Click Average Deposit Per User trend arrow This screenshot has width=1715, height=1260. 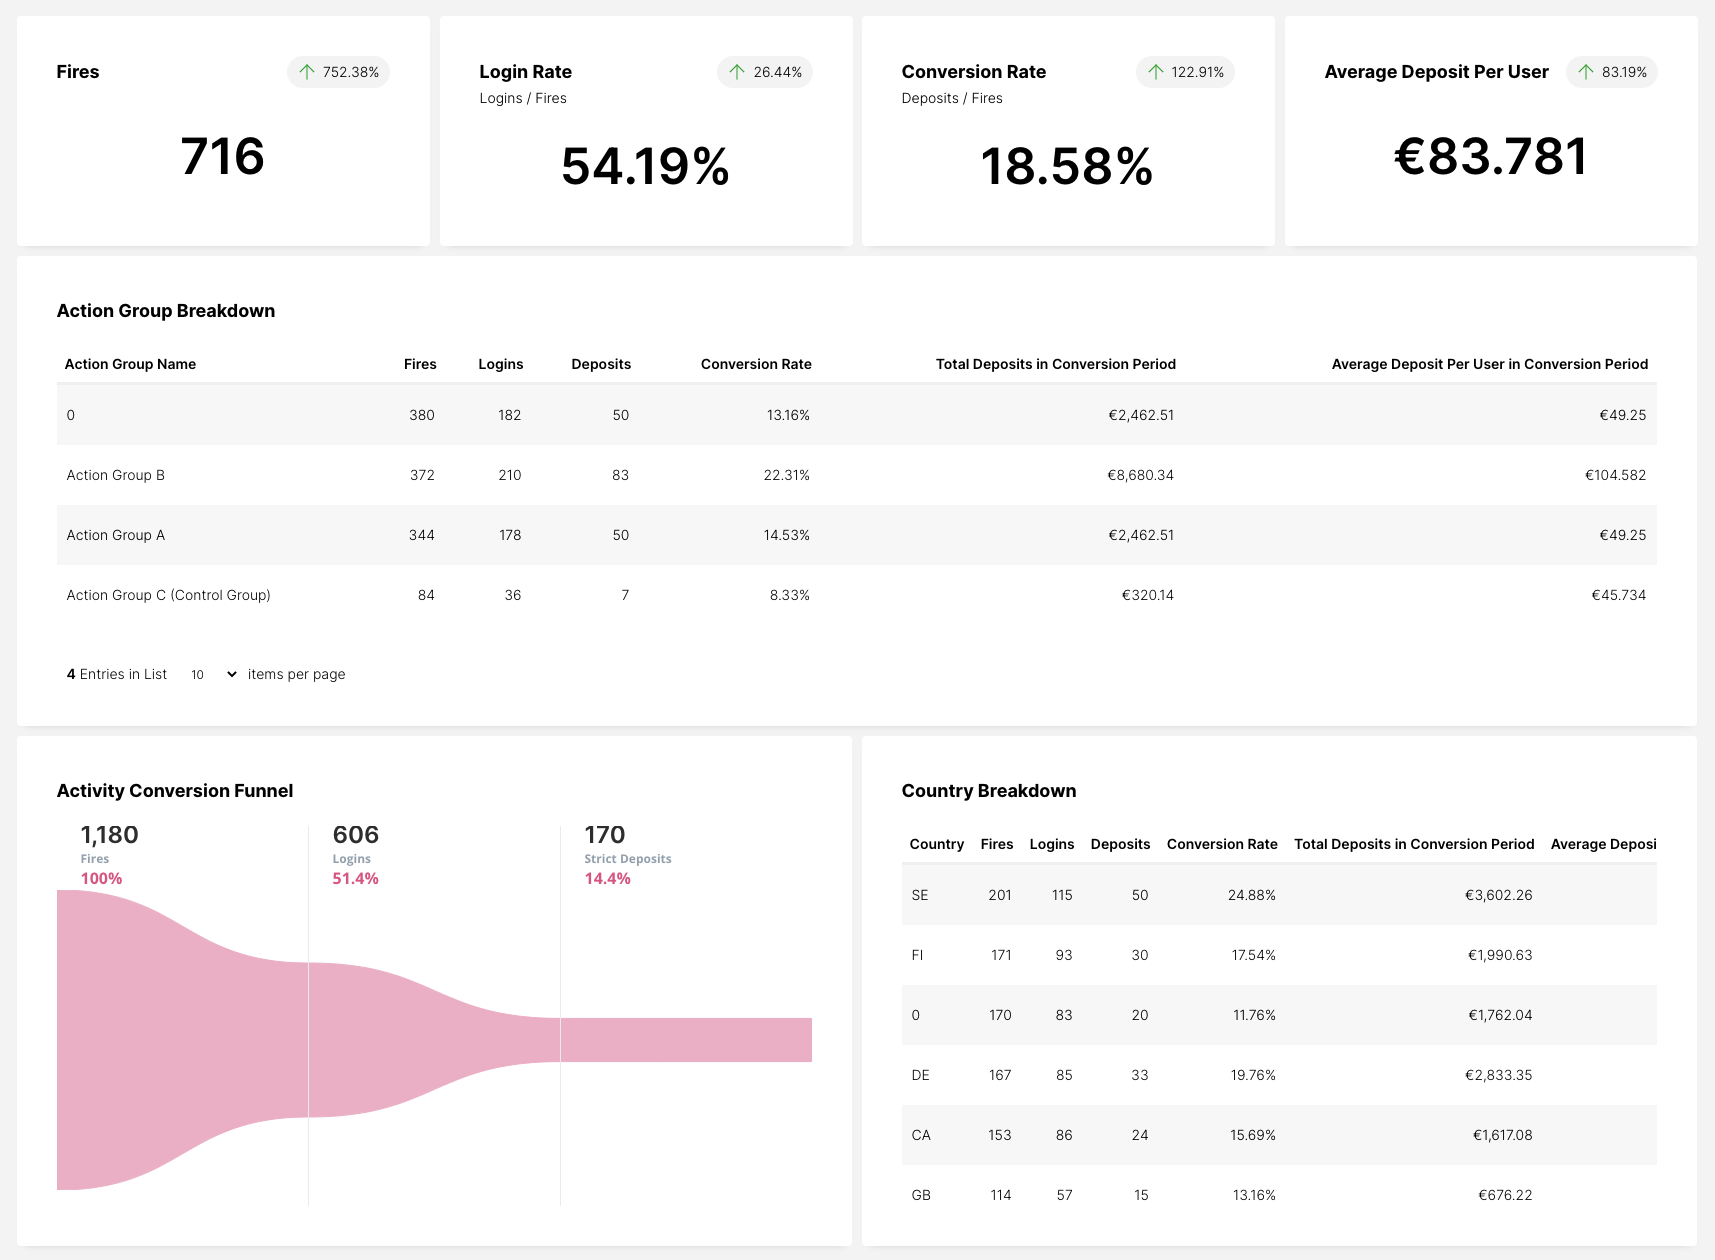pos(1586,72)
